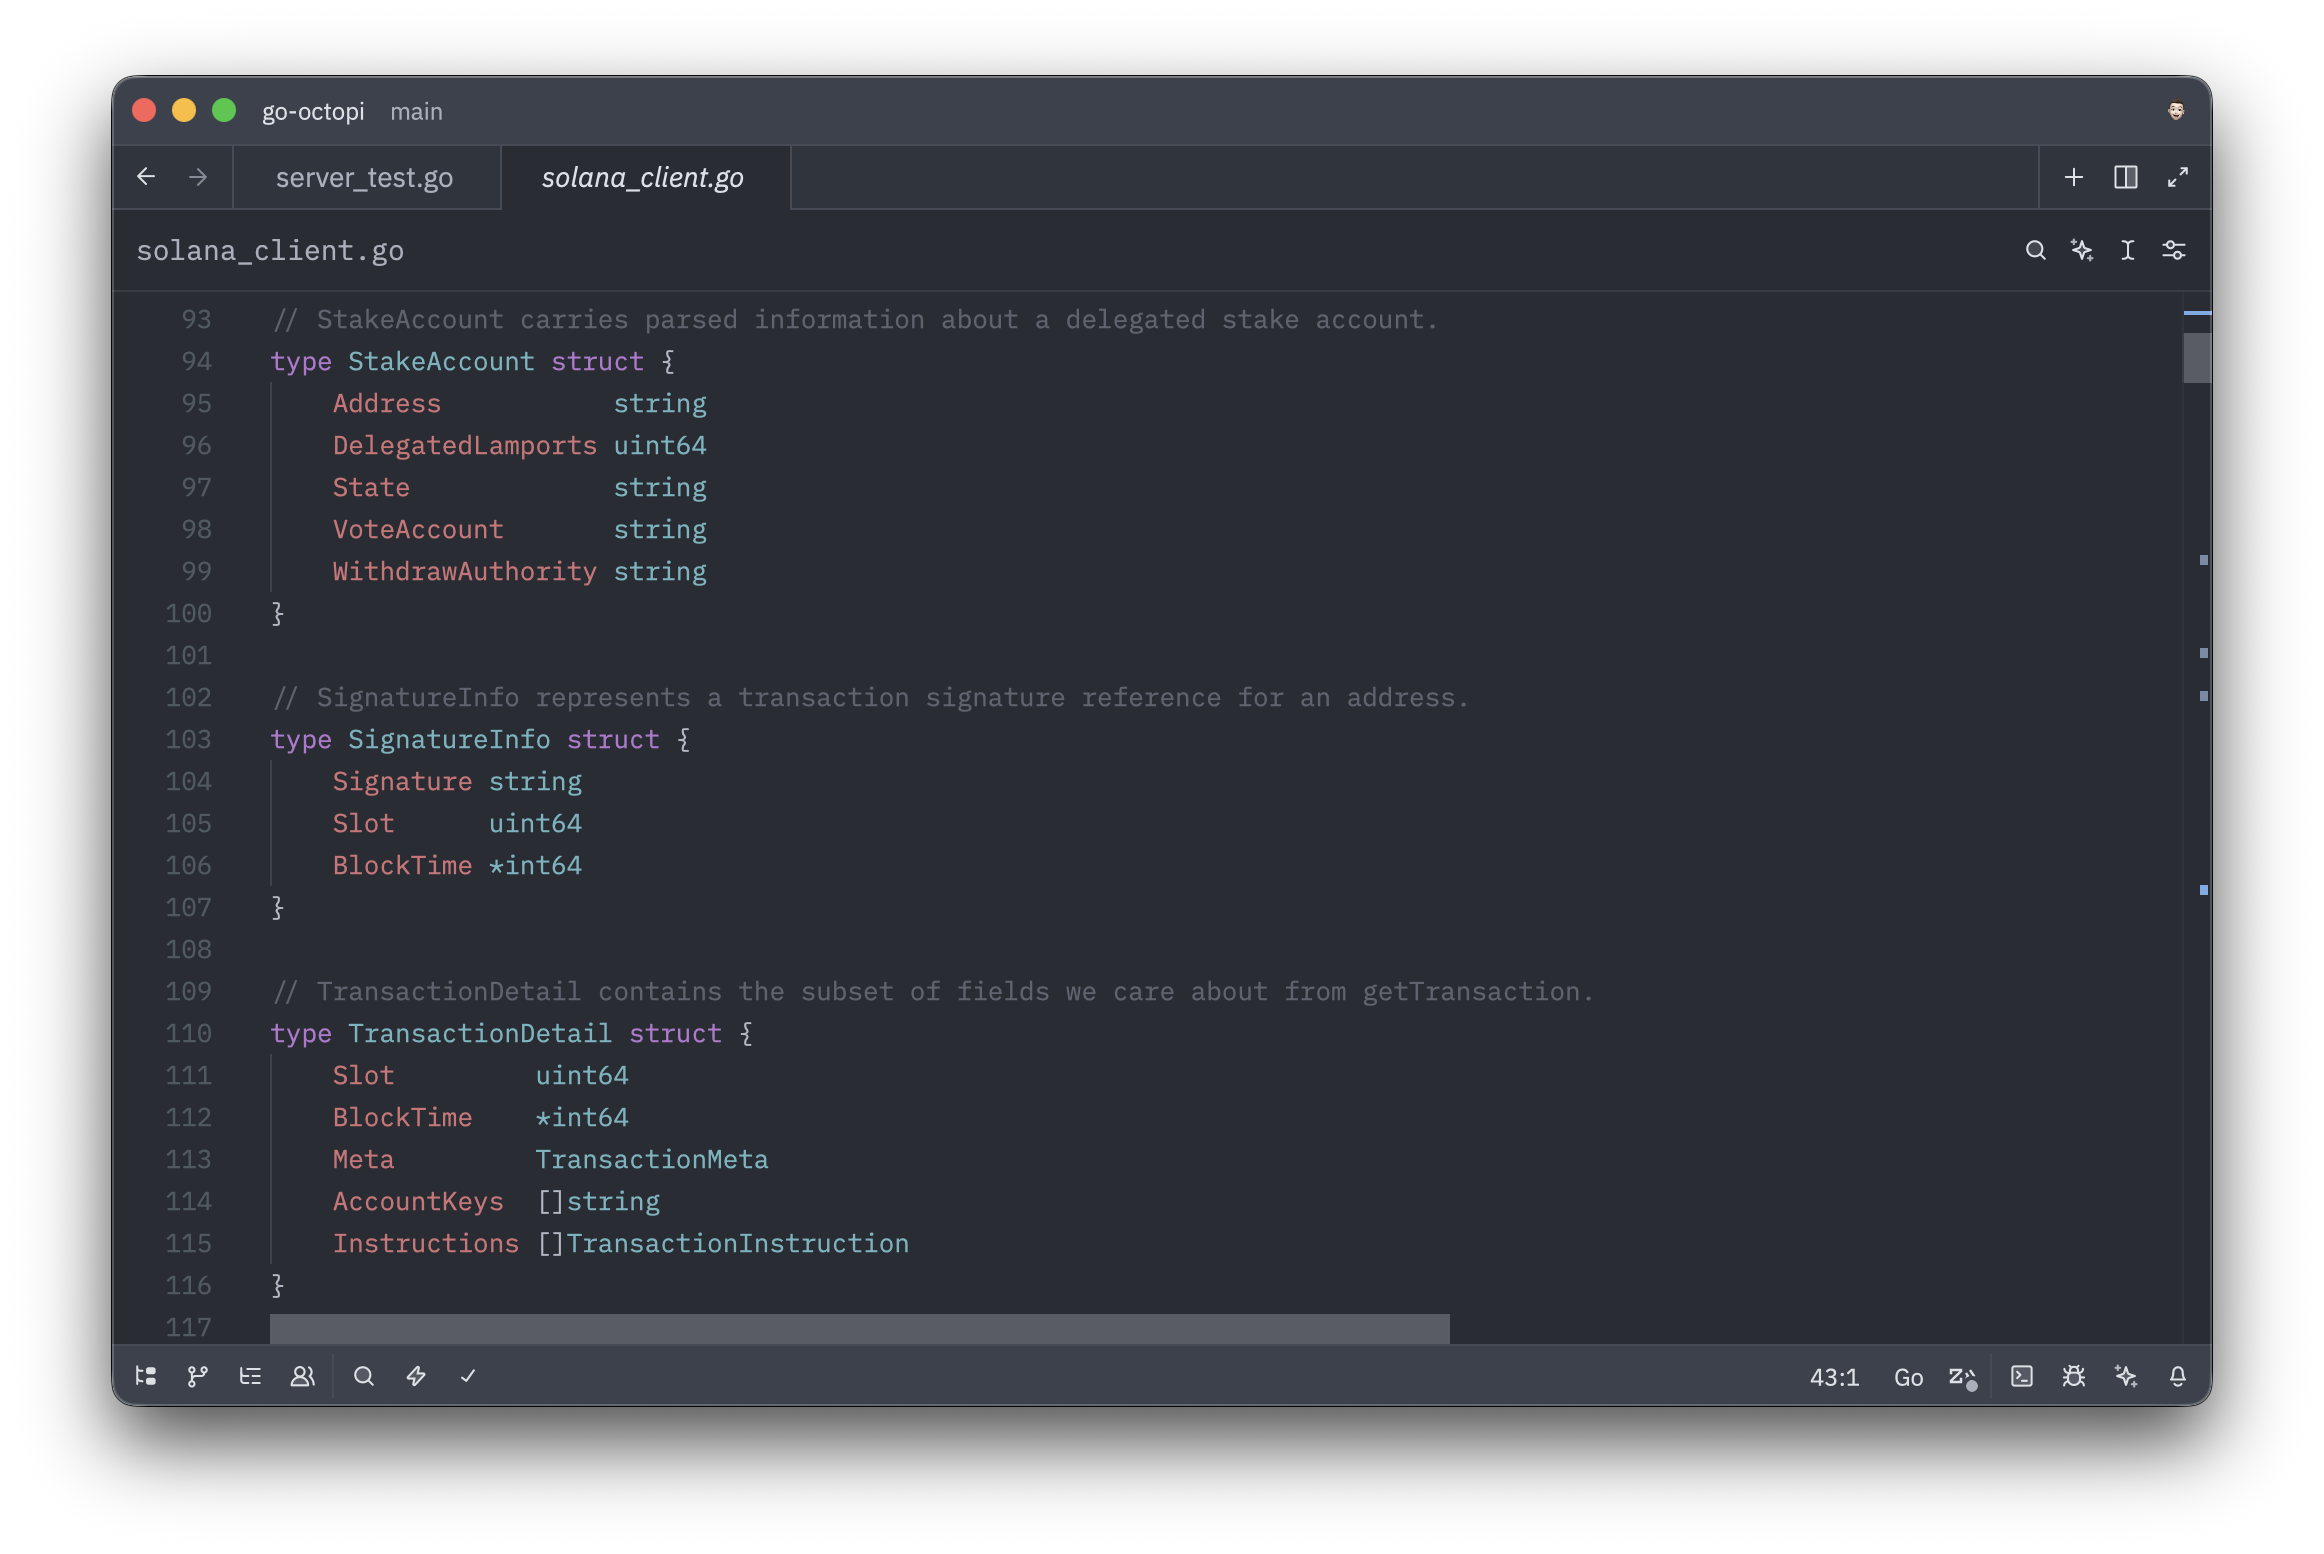Navigate back using the left arrow

(146, 177)
